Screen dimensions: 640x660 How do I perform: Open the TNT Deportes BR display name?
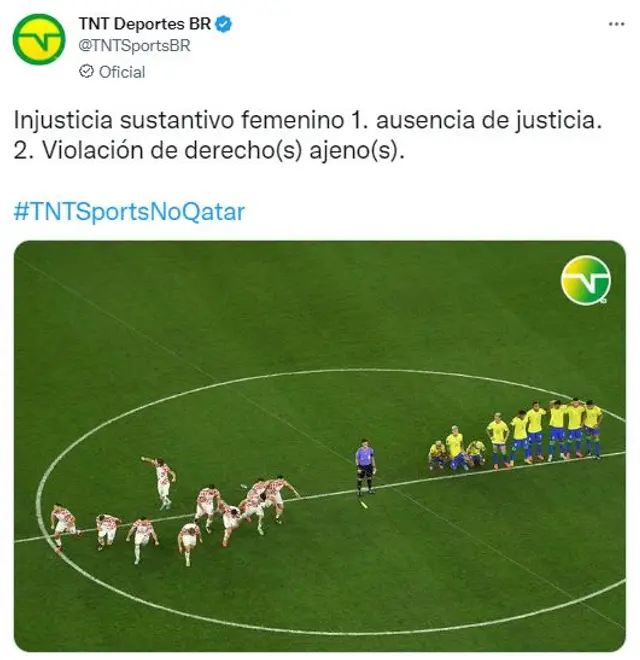click(x=144, y=24)
